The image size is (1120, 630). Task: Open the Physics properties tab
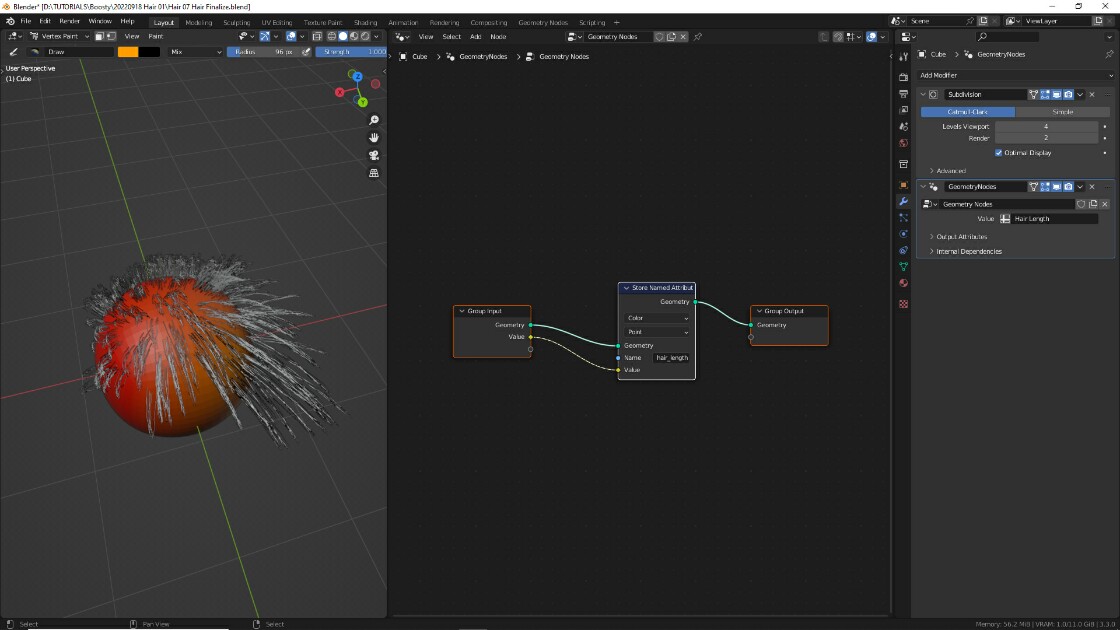point(904,234)
